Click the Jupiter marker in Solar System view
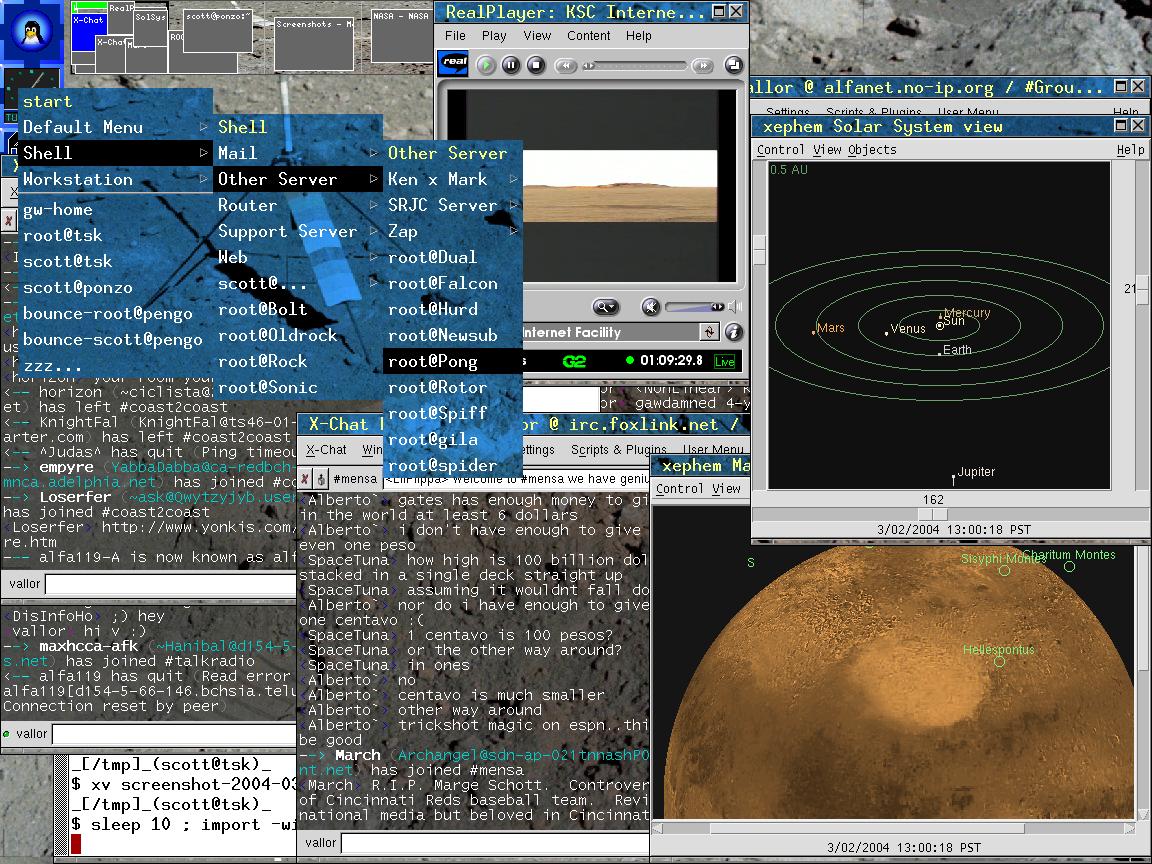The image size is (1152, 864). click(954, 478)
